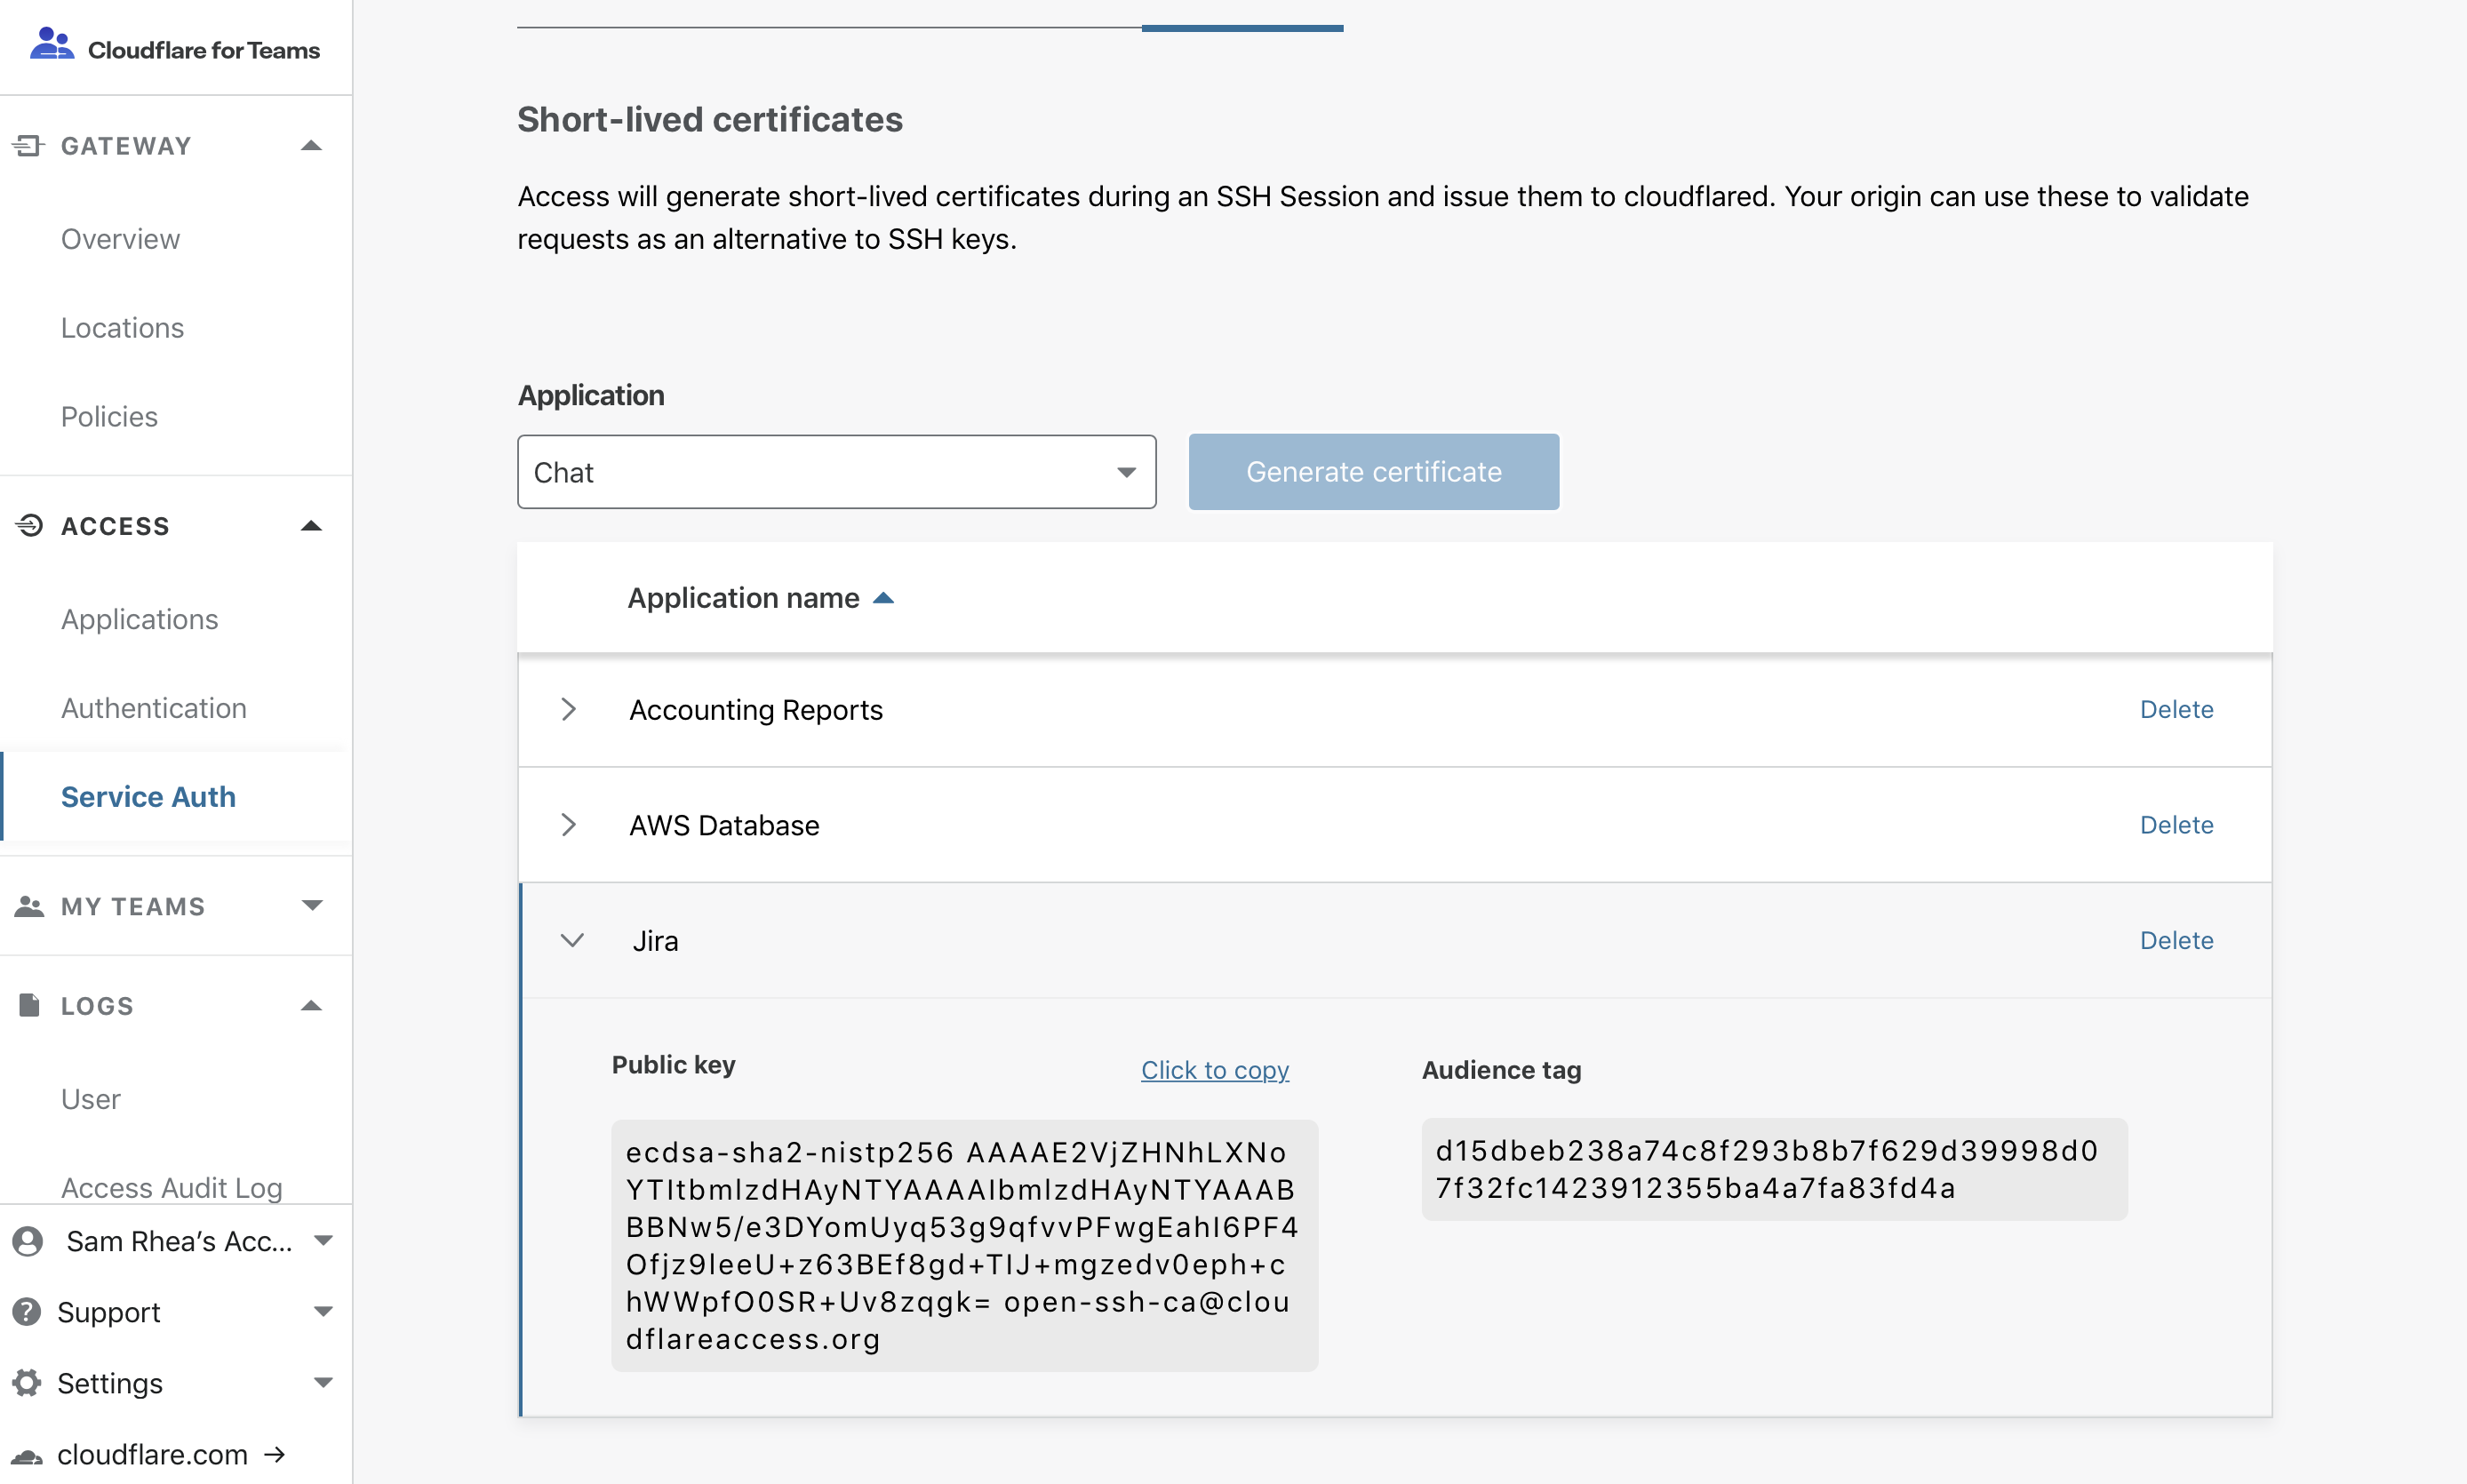The image size is (2467, 1484).
Task: Open Access Audit Log in sidebar
Action: coord(171,1188)
